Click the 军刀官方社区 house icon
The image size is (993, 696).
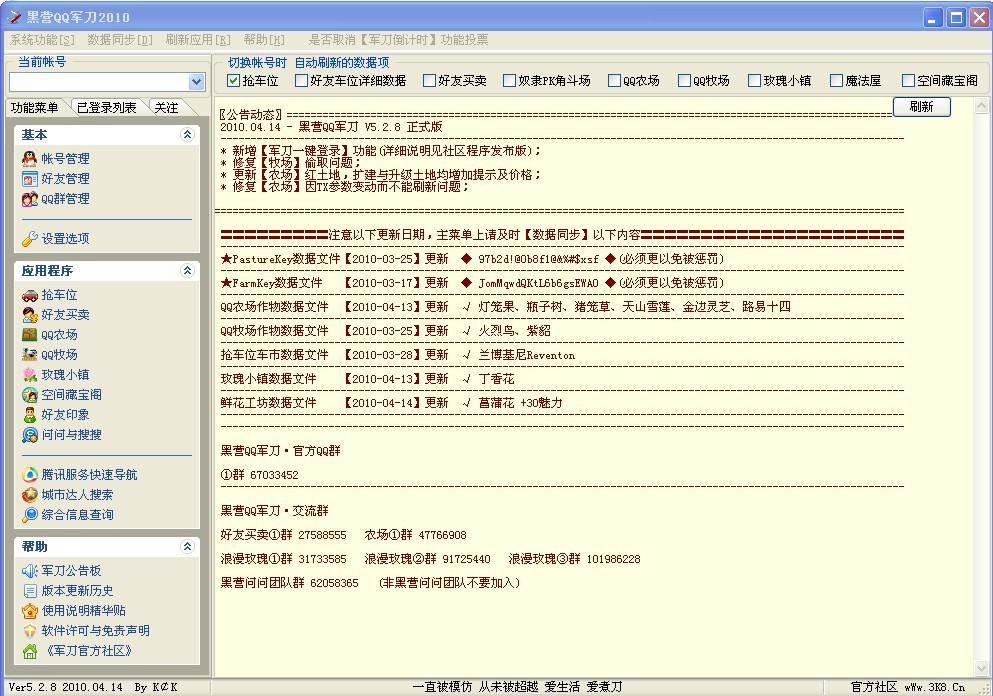click(x=30, y=651)
